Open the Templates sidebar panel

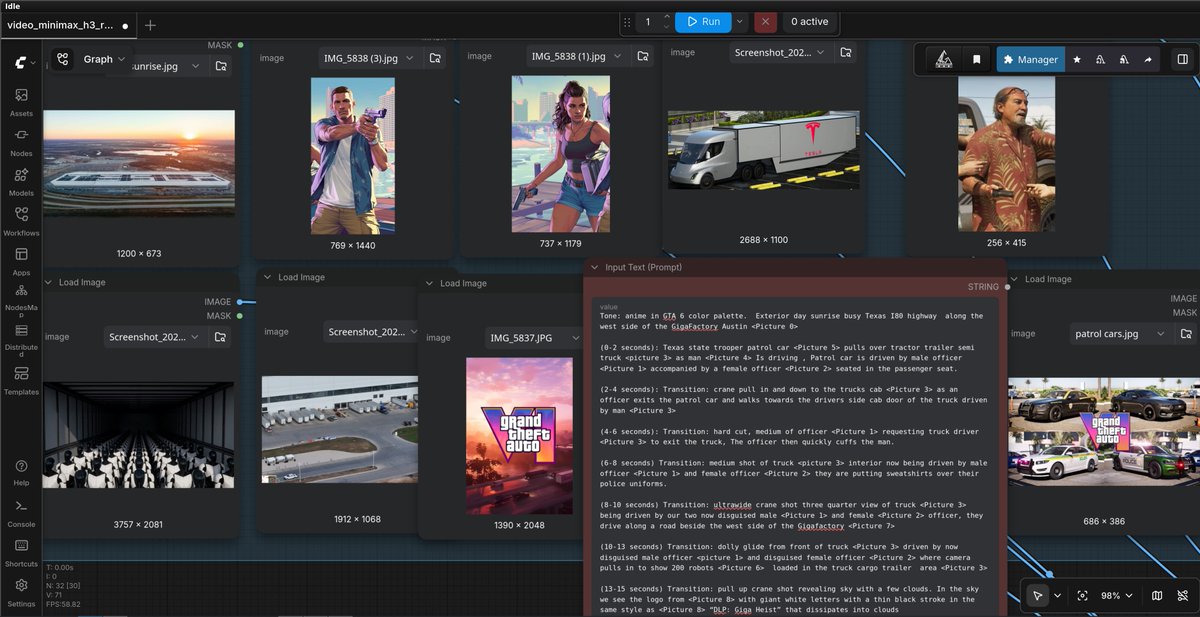[x=21, y=380]
